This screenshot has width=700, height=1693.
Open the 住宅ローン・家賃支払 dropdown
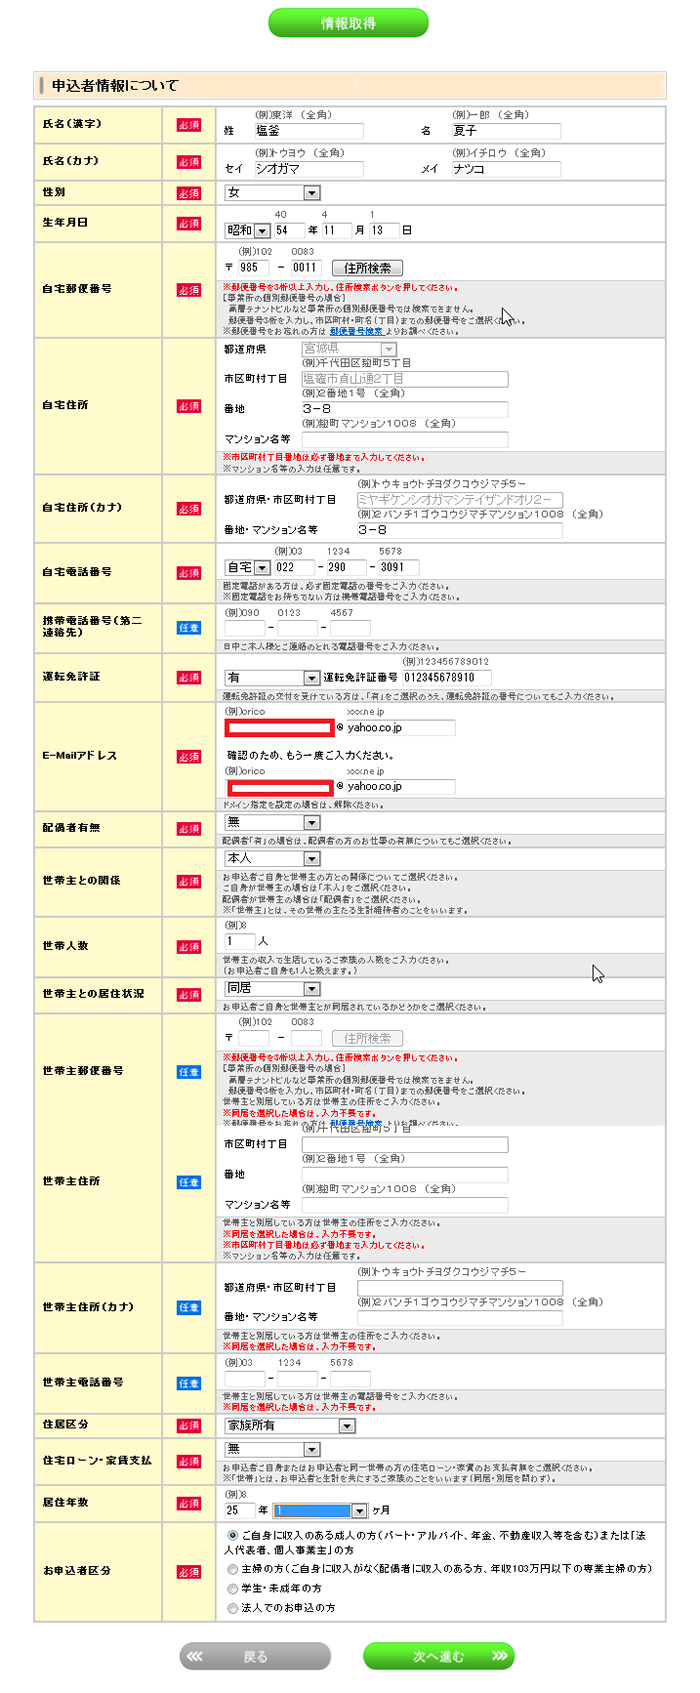click(272, 1449)
